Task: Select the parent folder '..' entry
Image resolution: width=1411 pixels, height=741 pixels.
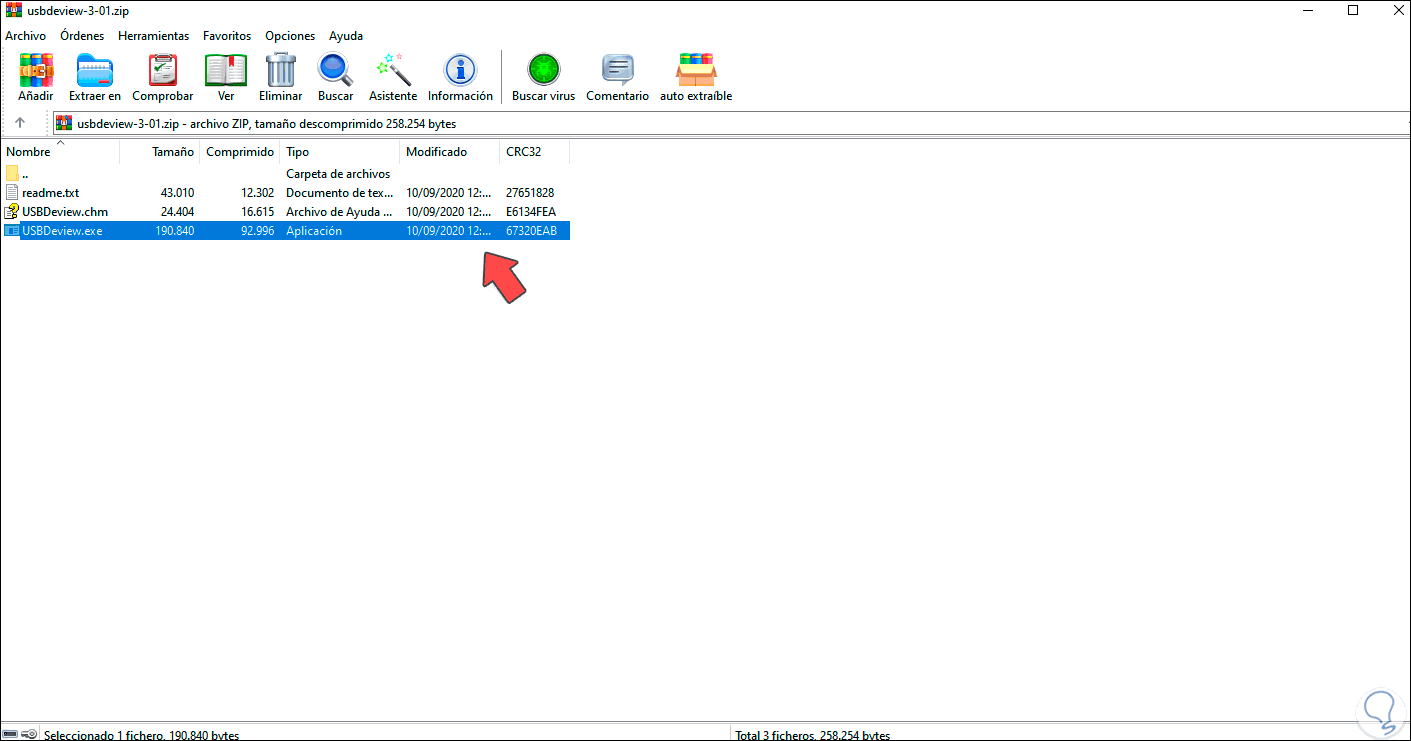Action: click(286, 174)
